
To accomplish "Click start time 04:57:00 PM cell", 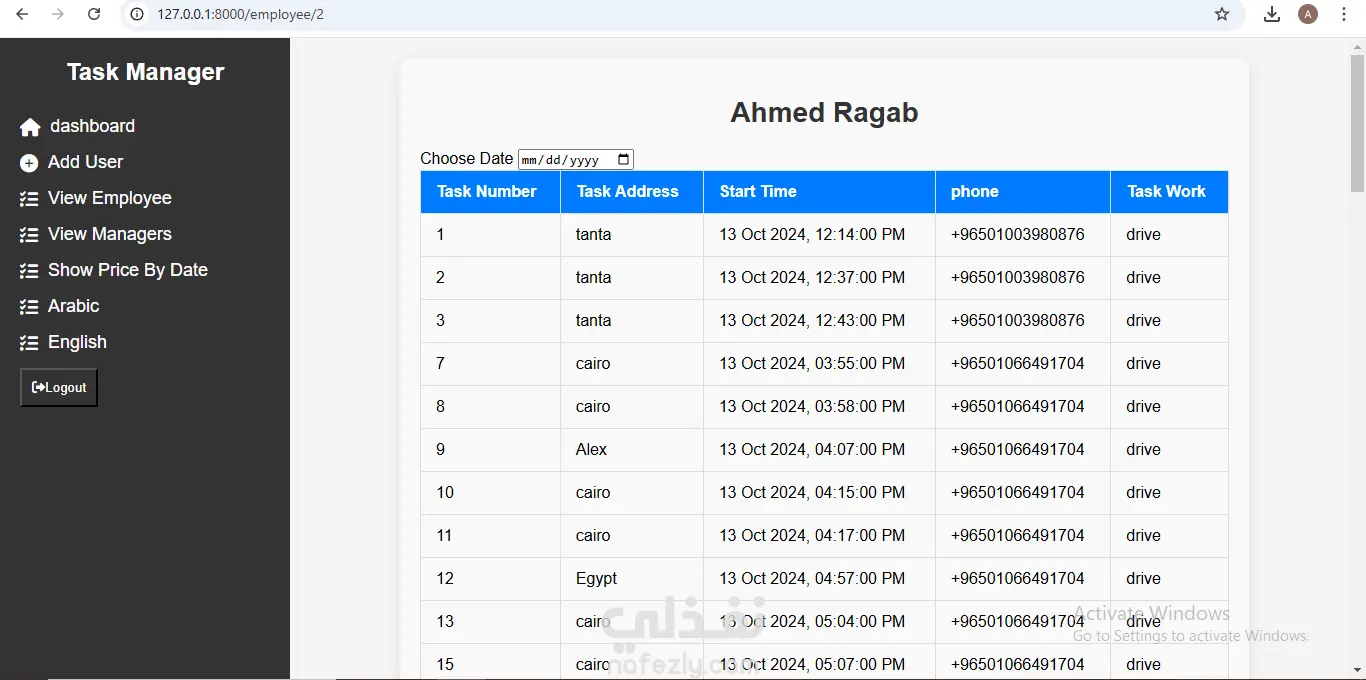I will click(x=819, y=579).
